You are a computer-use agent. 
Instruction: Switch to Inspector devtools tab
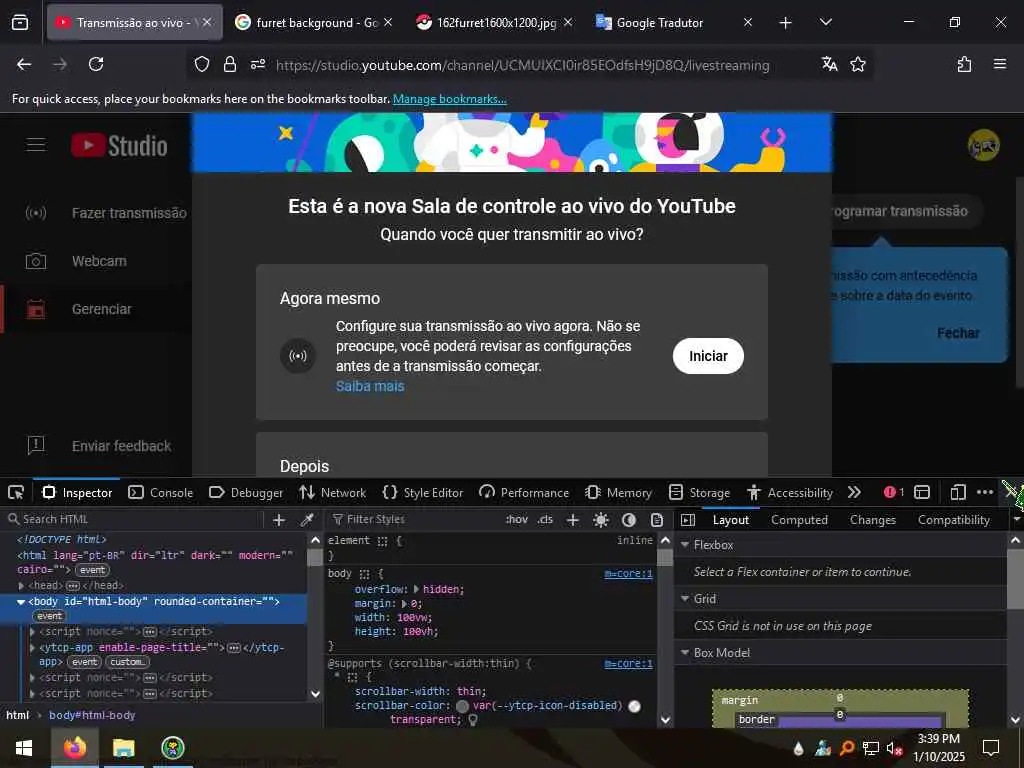(x=77, y=493)
